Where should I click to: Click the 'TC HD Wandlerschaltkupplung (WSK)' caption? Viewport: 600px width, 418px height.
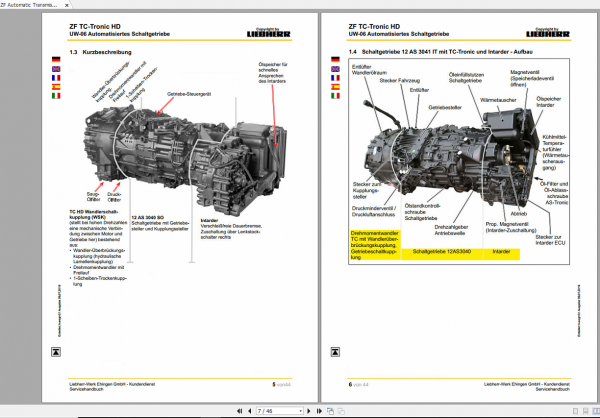click(94, 214)
